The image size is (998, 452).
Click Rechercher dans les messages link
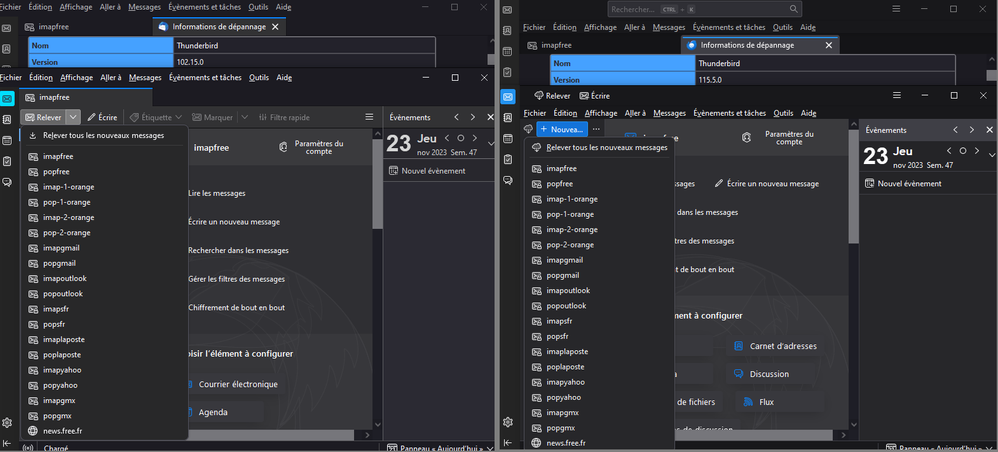(x=238, y=250)
